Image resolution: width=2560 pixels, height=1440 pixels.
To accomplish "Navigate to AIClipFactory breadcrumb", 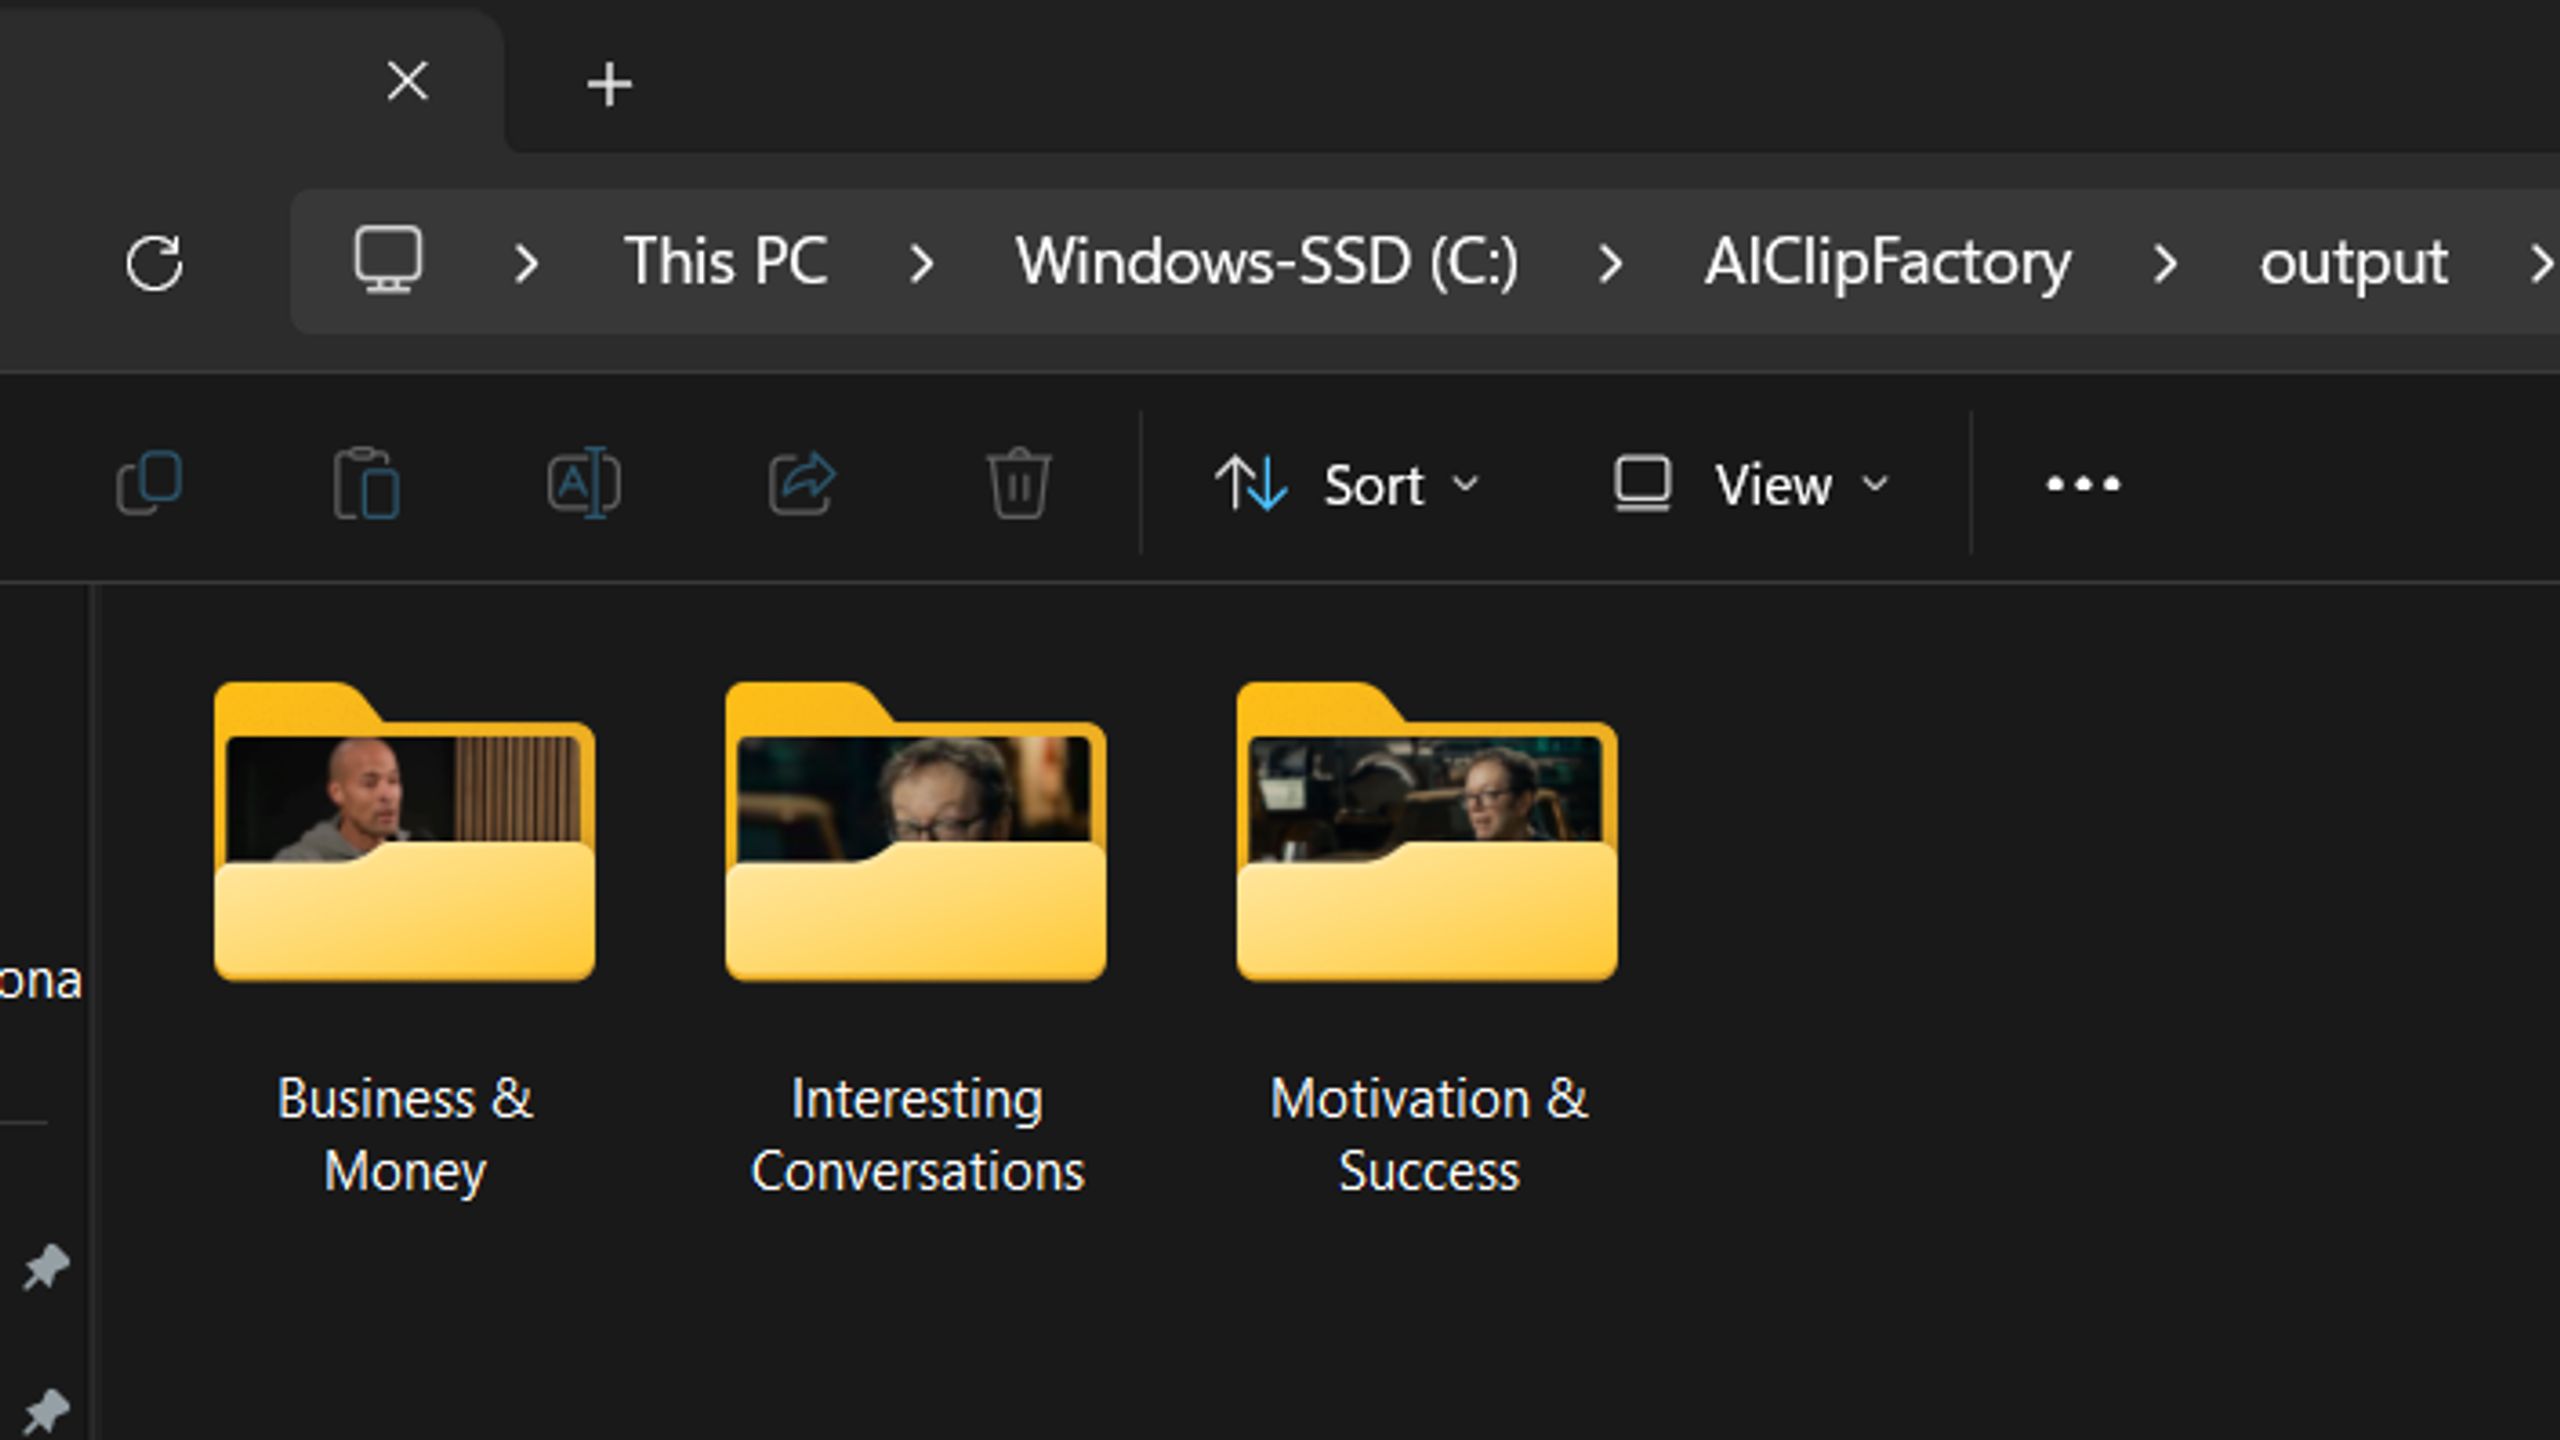I will pos(1887,262).
